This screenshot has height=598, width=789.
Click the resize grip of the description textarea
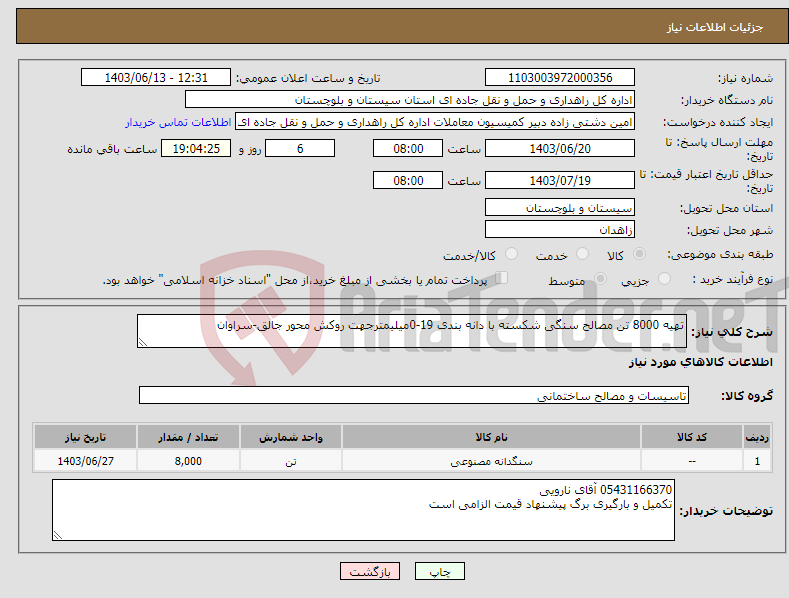pyautogui.click(x=143, y=342)
